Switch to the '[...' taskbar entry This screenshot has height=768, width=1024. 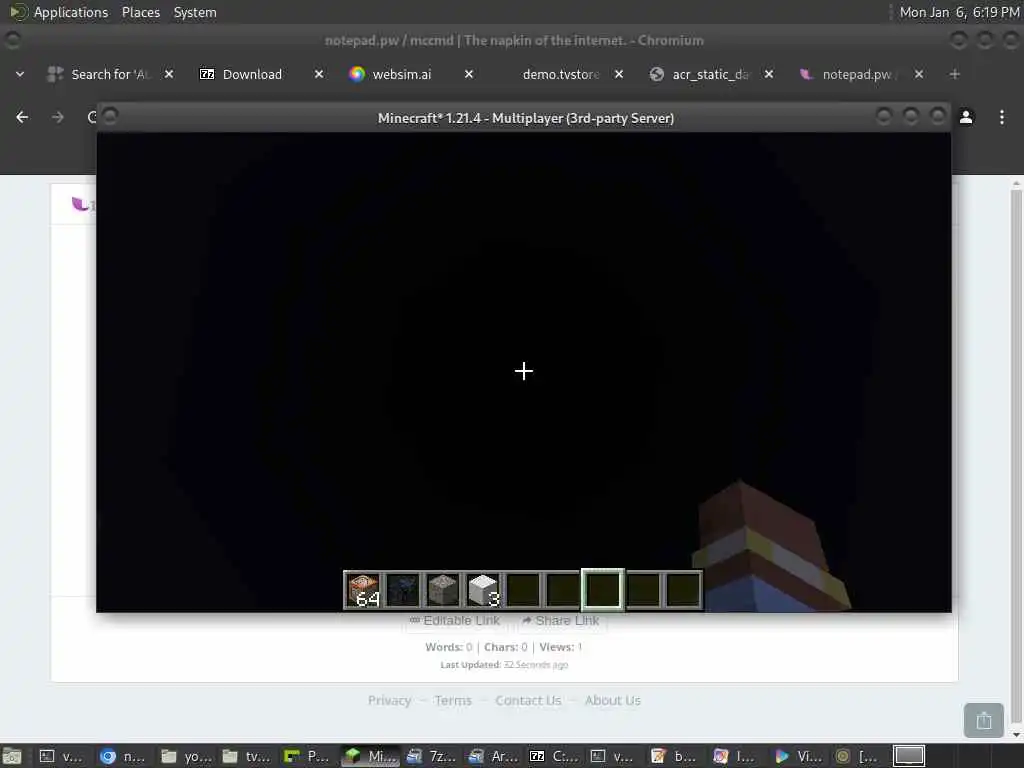pyautogui.click(x=858, y=756)
